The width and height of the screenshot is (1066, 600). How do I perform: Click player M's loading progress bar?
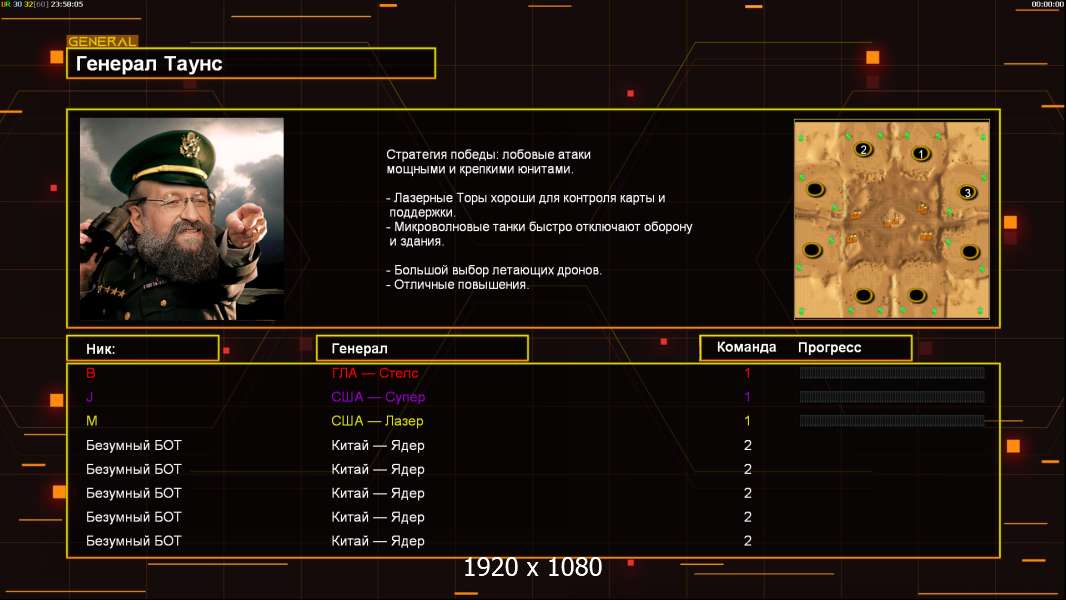891,421
